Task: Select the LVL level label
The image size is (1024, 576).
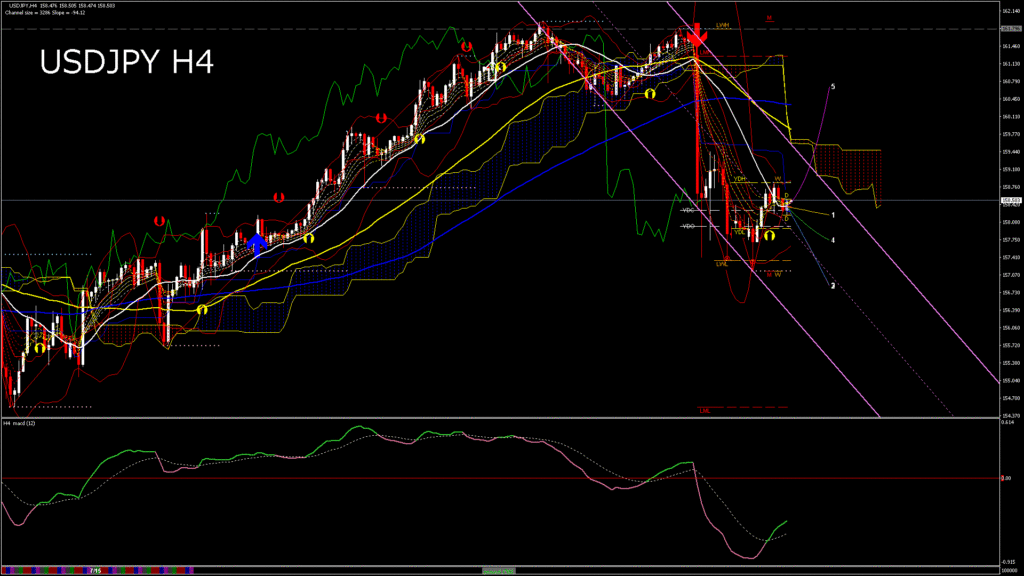Action: (721, 264)
